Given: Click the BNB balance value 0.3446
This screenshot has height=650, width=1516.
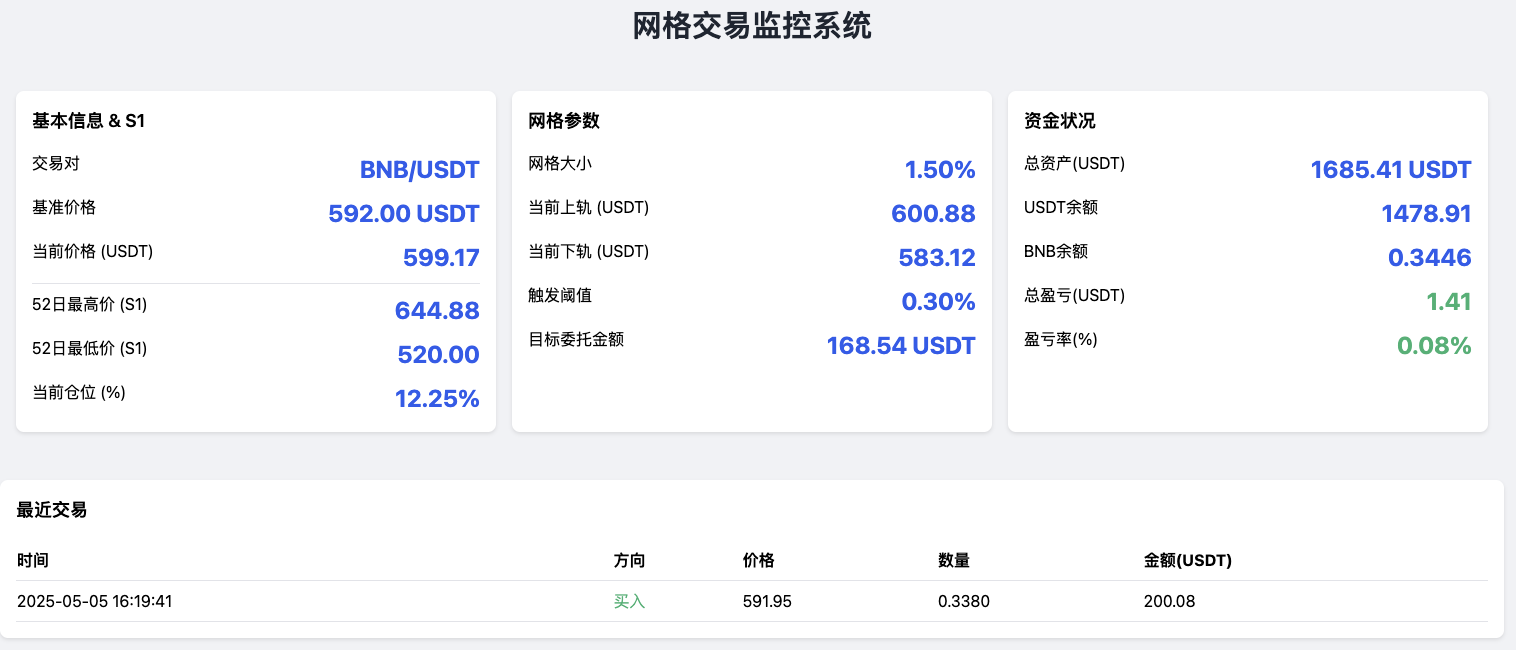Looking at the screenshot, I should click(1430, 258).
